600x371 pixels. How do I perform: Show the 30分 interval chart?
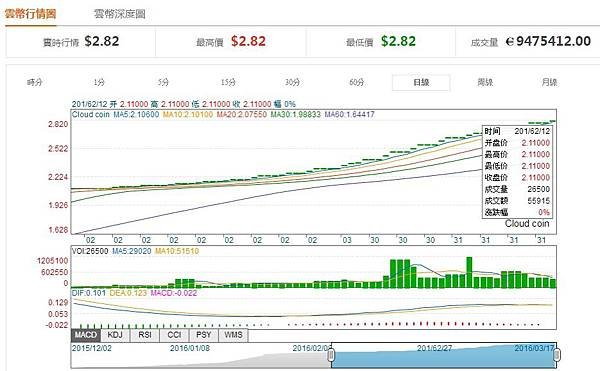pyautogui.click(x=292, y=82)
